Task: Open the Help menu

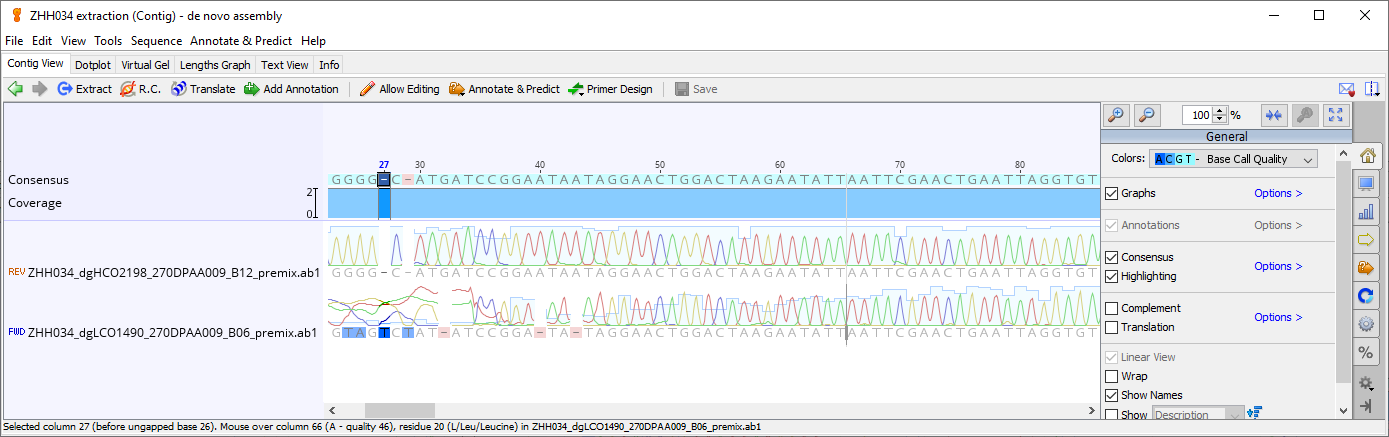Action: click(314, 41)
